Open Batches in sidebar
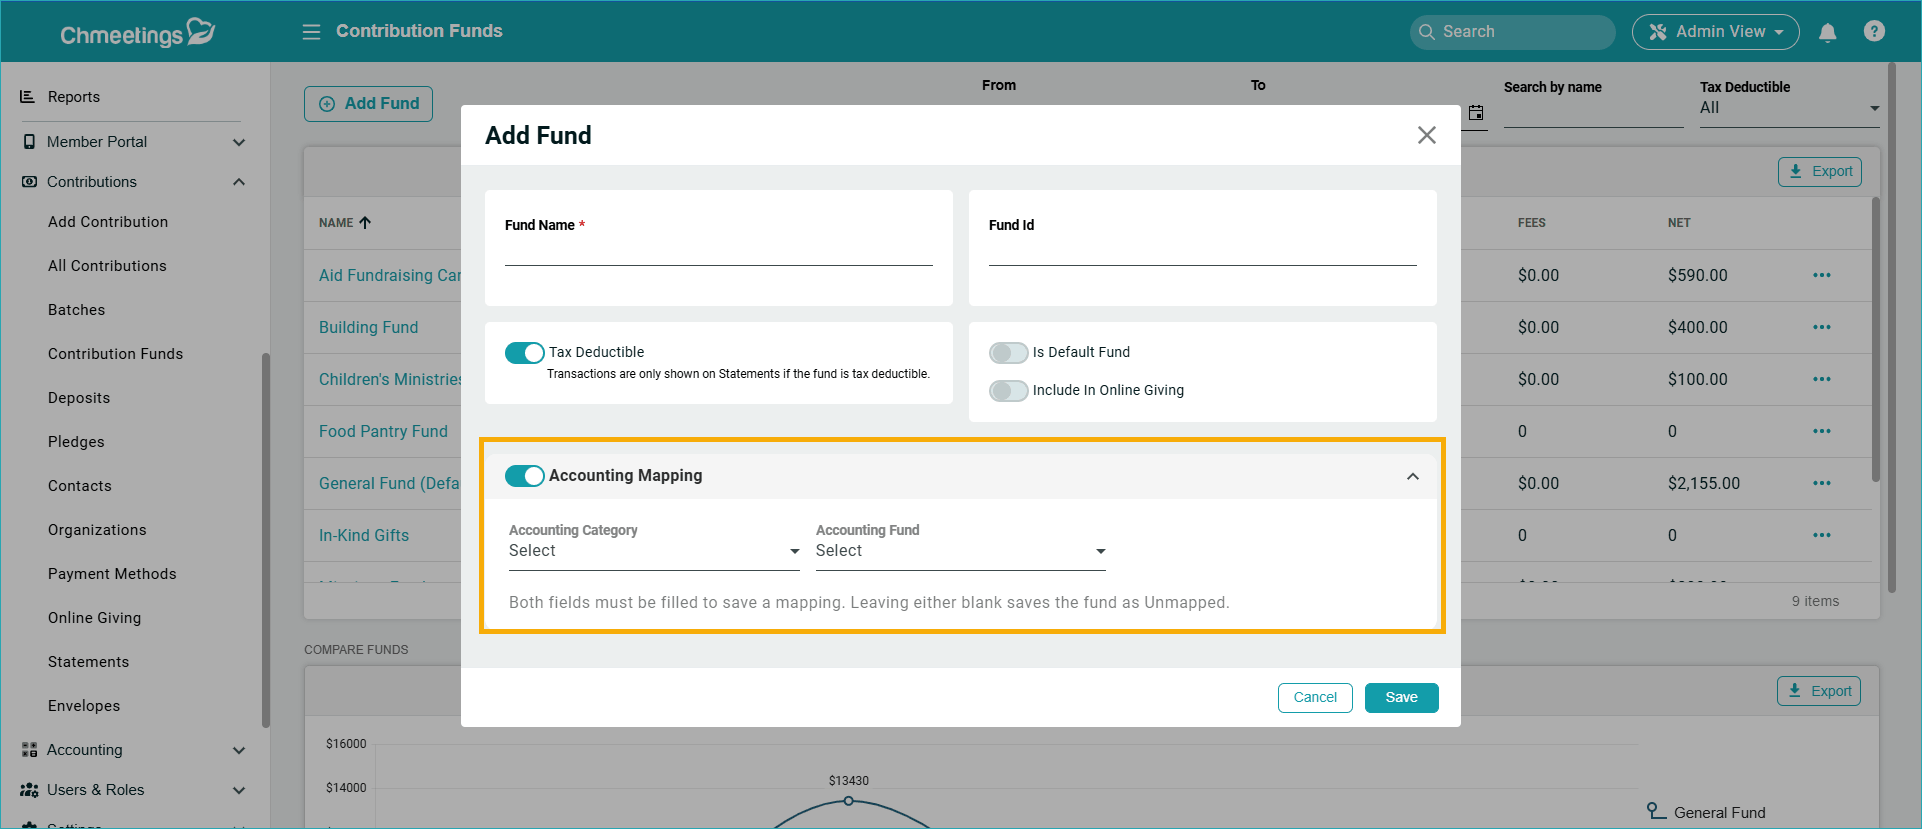The height and width of the screenshot is (829, 1922). click(x=76, y=310)
